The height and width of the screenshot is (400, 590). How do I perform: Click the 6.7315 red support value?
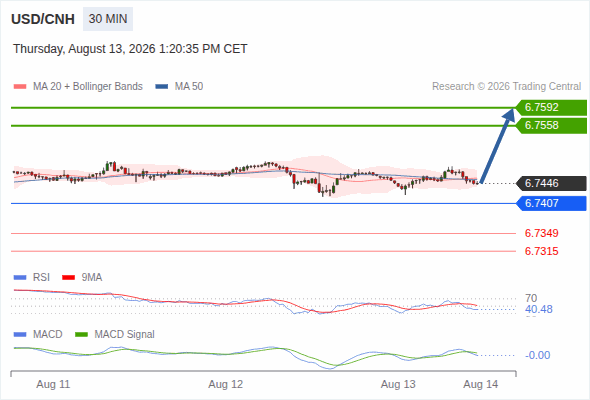tap(541, 251)
